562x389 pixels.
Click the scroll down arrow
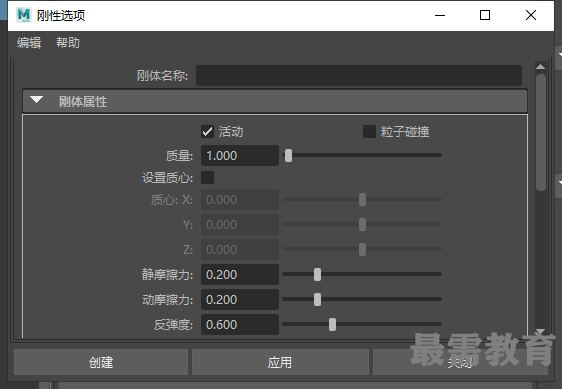click(540, 331)
